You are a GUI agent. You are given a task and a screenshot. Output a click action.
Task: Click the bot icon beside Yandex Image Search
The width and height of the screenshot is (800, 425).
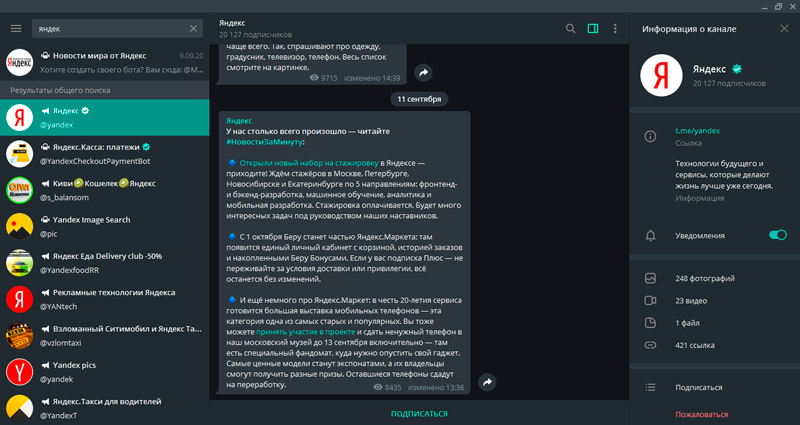click(x=45, y=220)
